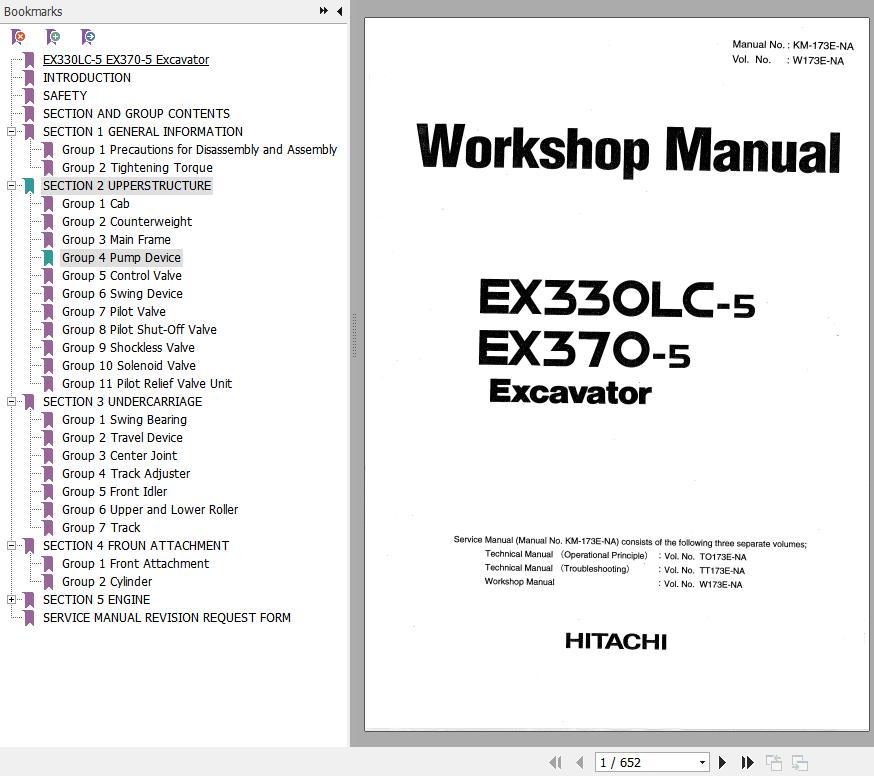Click the Workshop Manual title on the page
Viewport: 874px width, 776px height.
coord(628,150)
